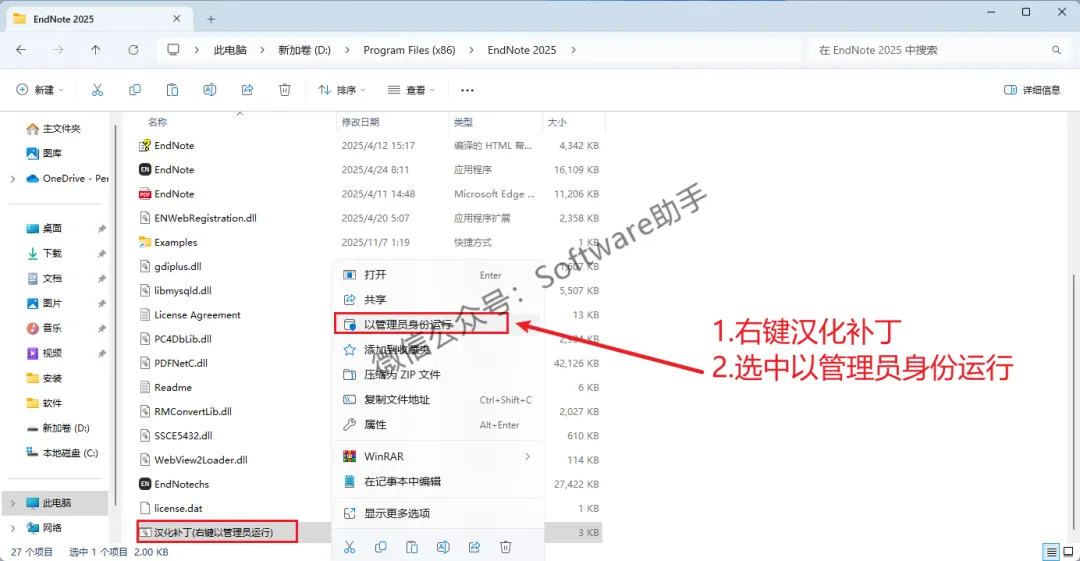Screen dimensions: 1080x561
Task: Expand the OneDrive tree node
Action: (12, 178)
